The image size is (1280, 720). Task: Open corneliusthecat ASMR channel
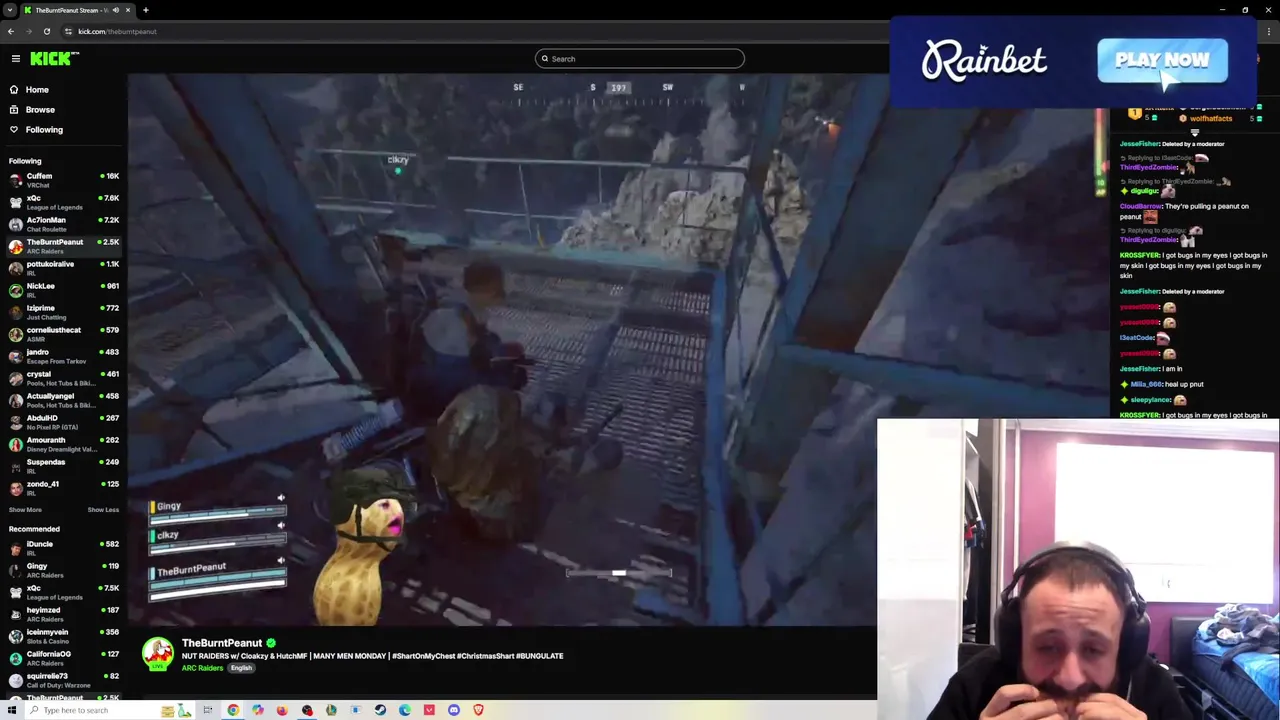coord(63,335)
